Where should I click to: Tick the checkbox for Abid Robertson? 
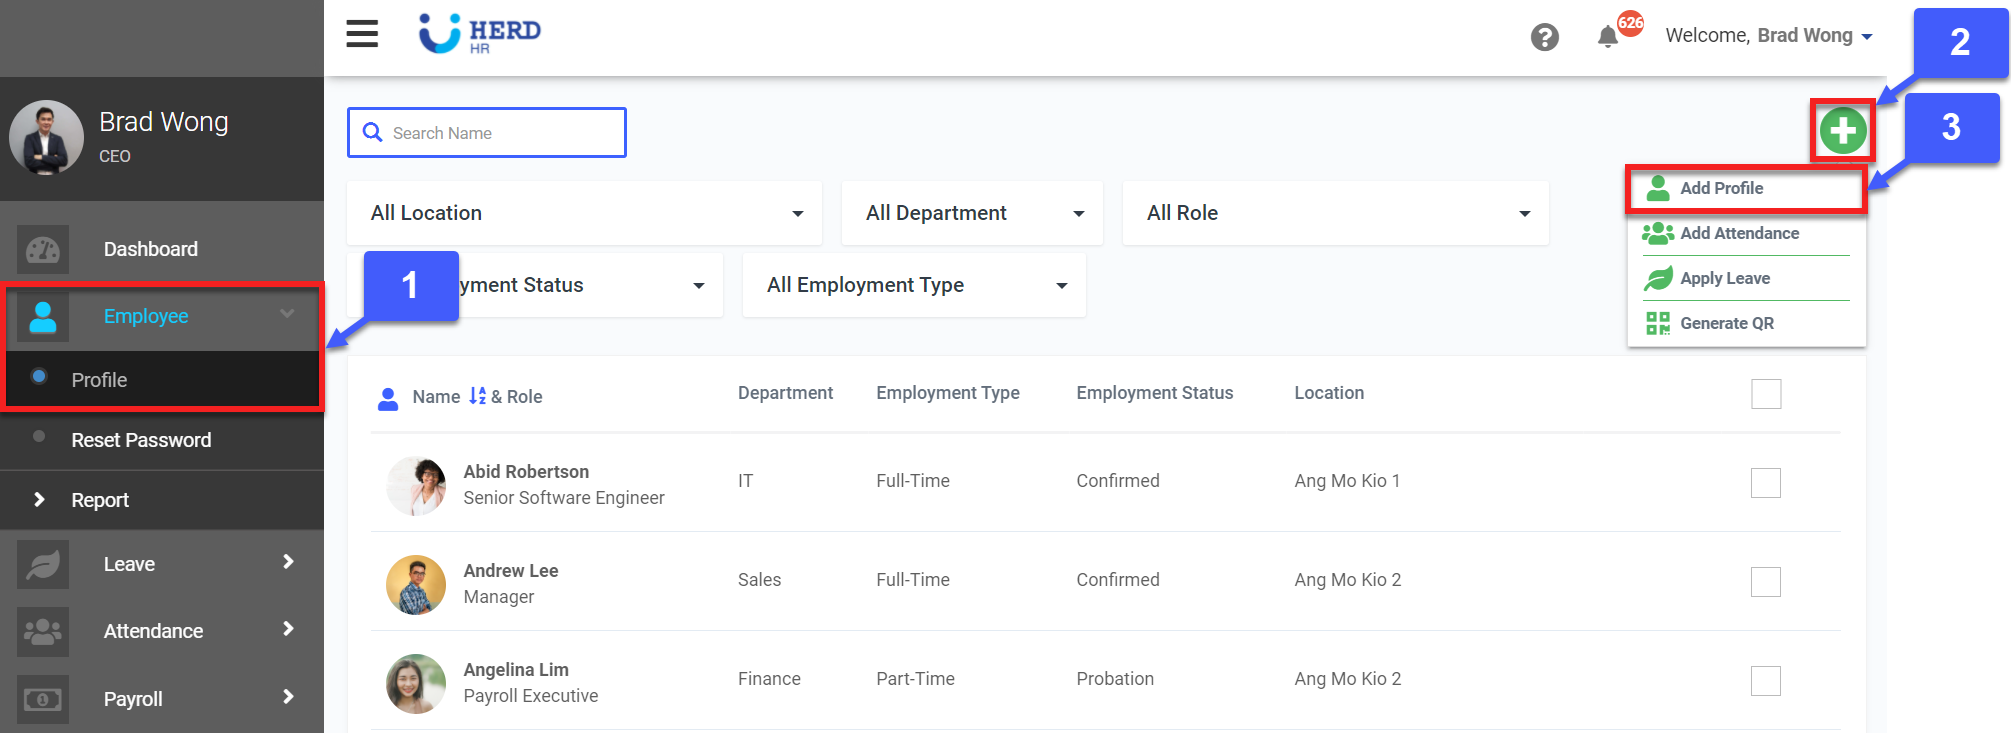tap(1765, 483)
